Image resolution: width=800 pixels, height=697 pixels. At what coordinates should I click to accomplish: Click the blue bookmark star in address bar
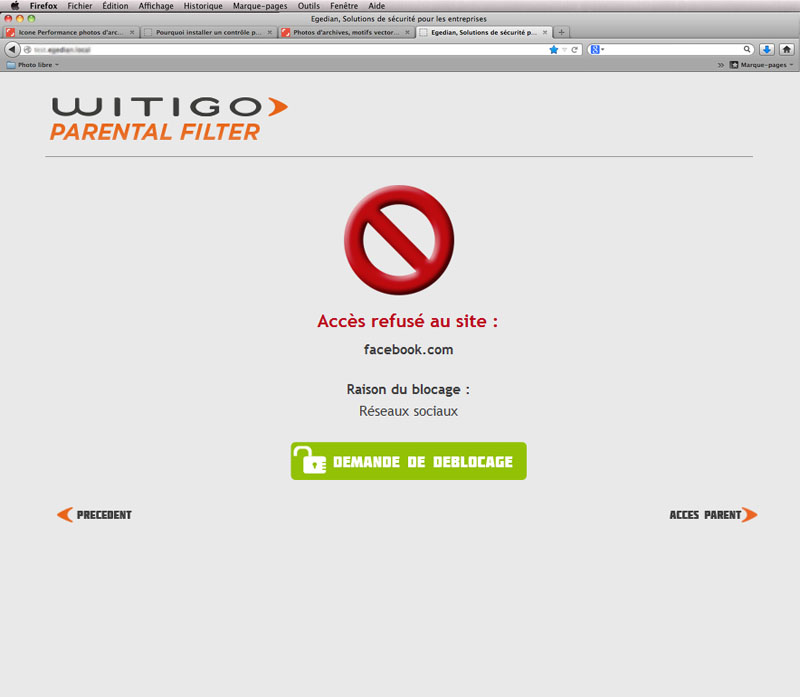(x=553, y=49)
